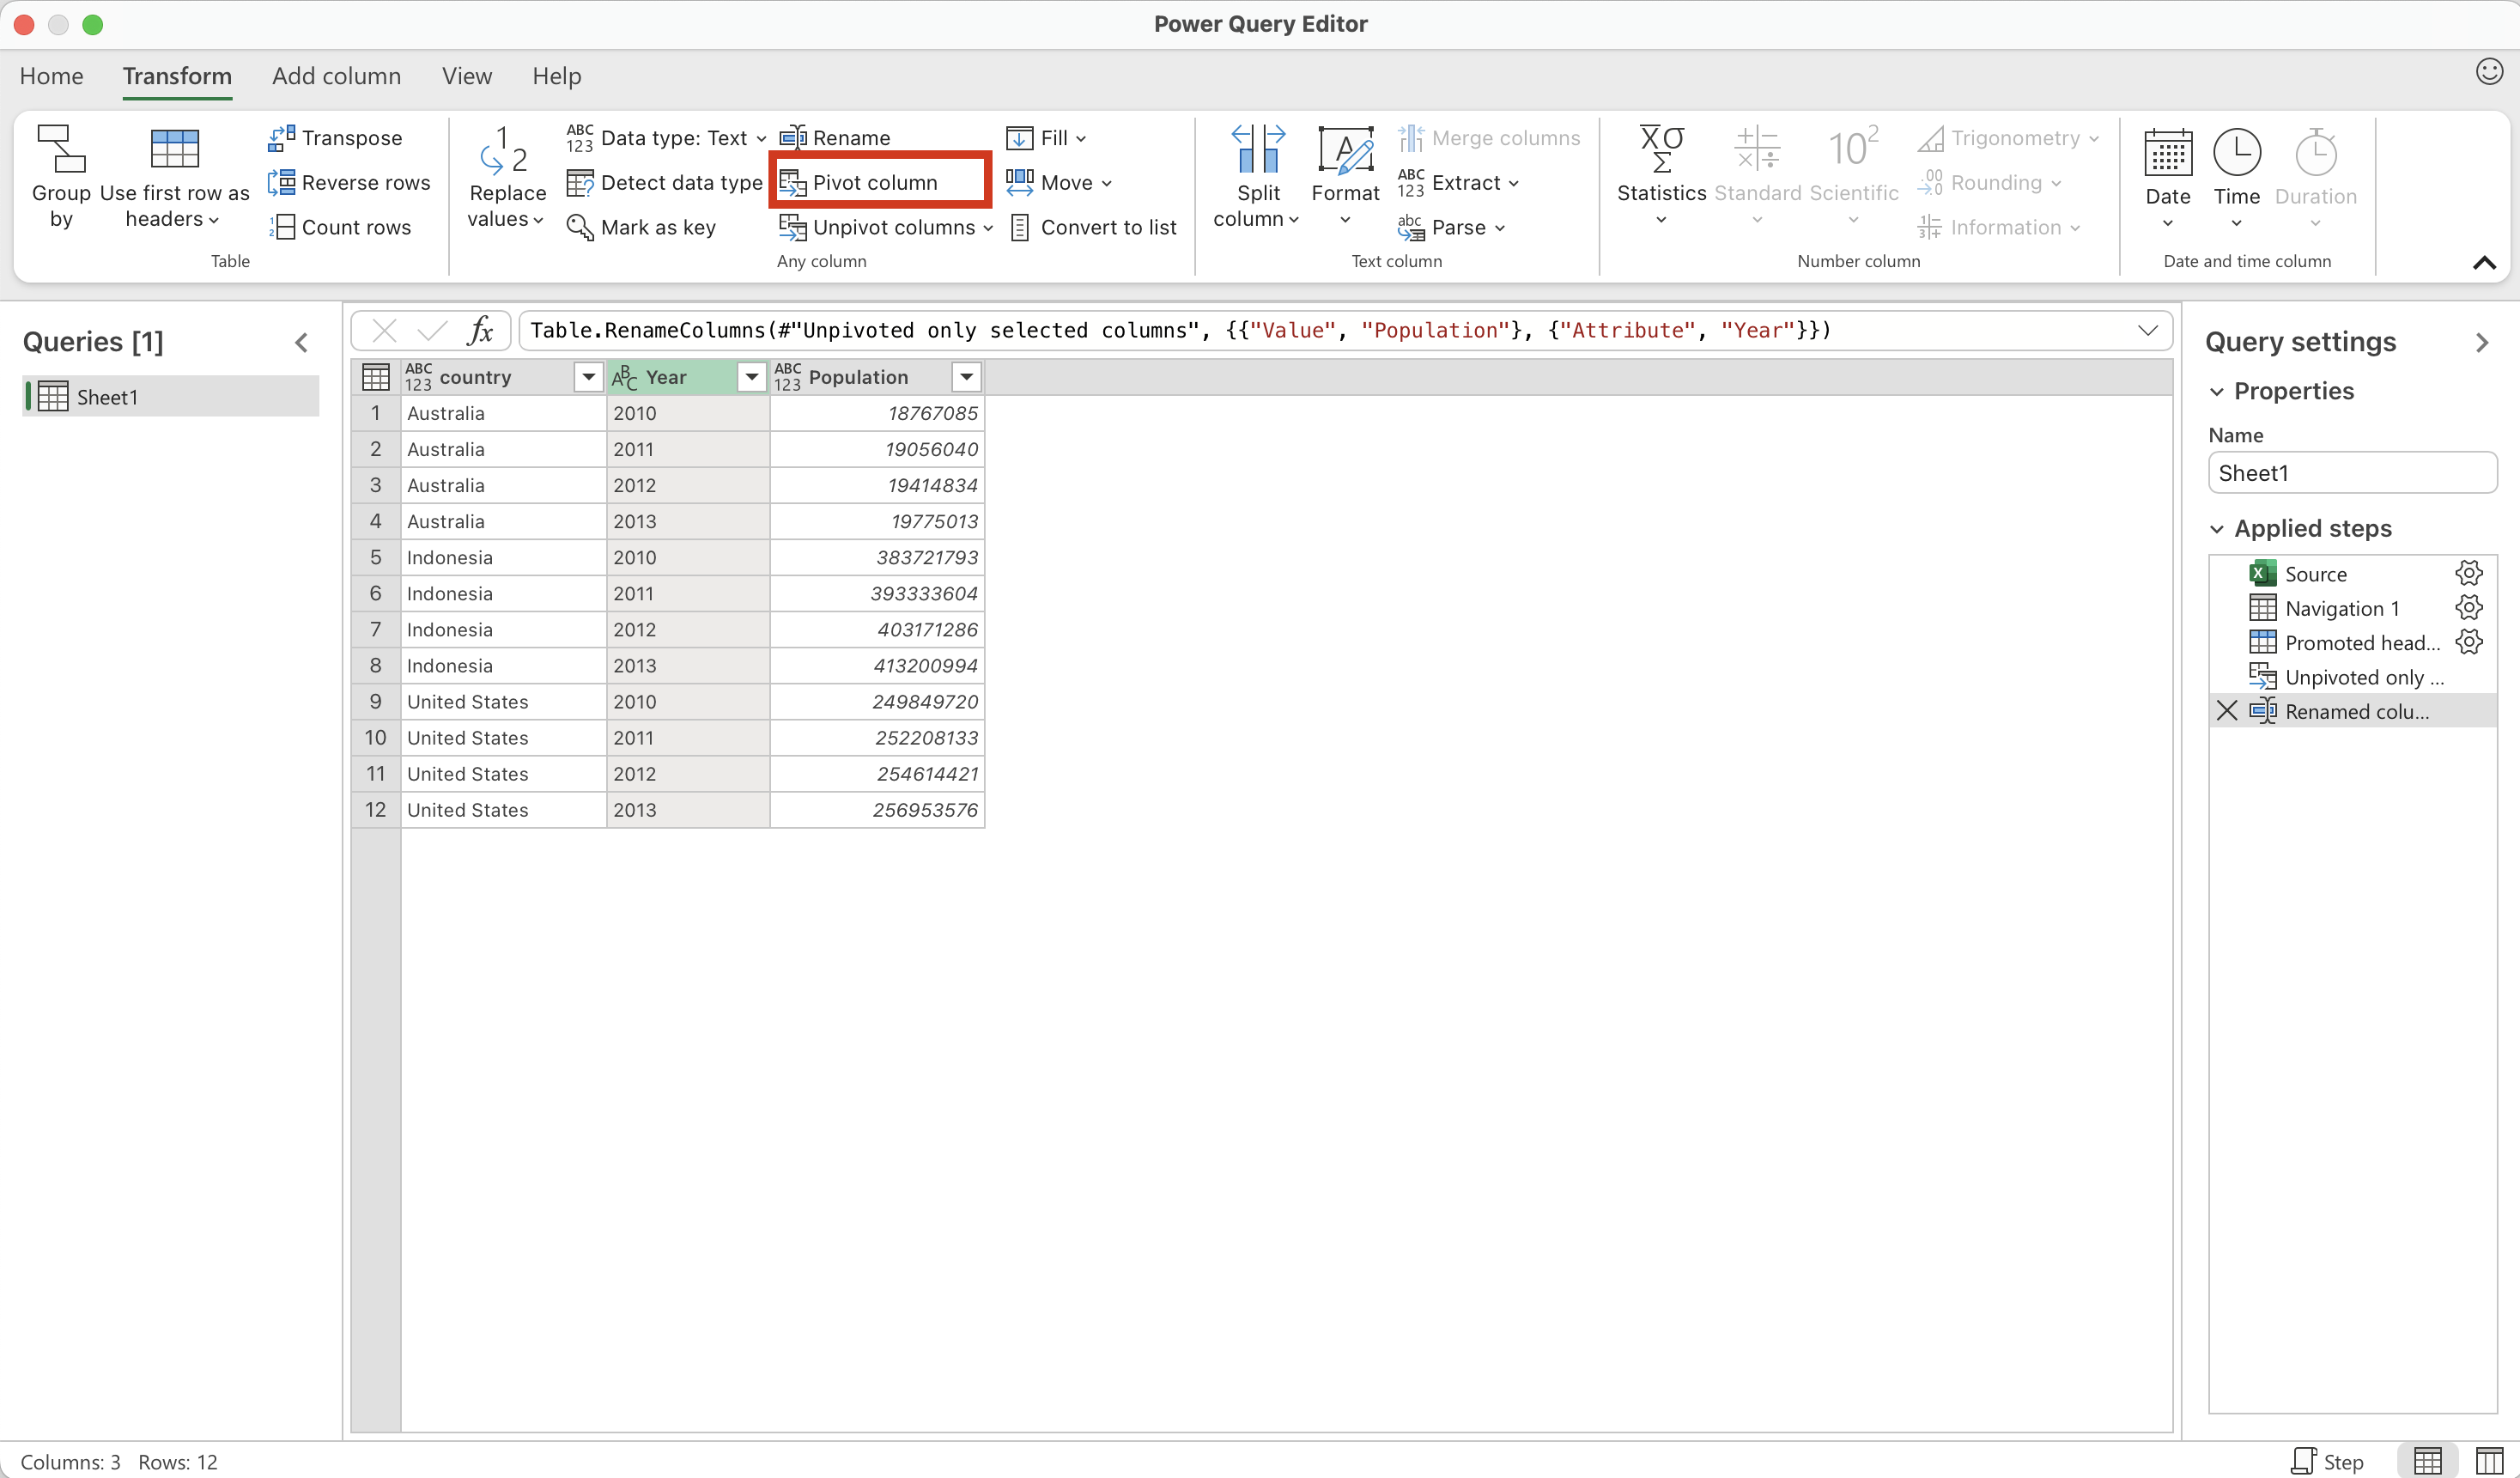Click the Count rows button
This screenshot has width=2520, height=1478.
pyautogui.click(x=341, y=228)
